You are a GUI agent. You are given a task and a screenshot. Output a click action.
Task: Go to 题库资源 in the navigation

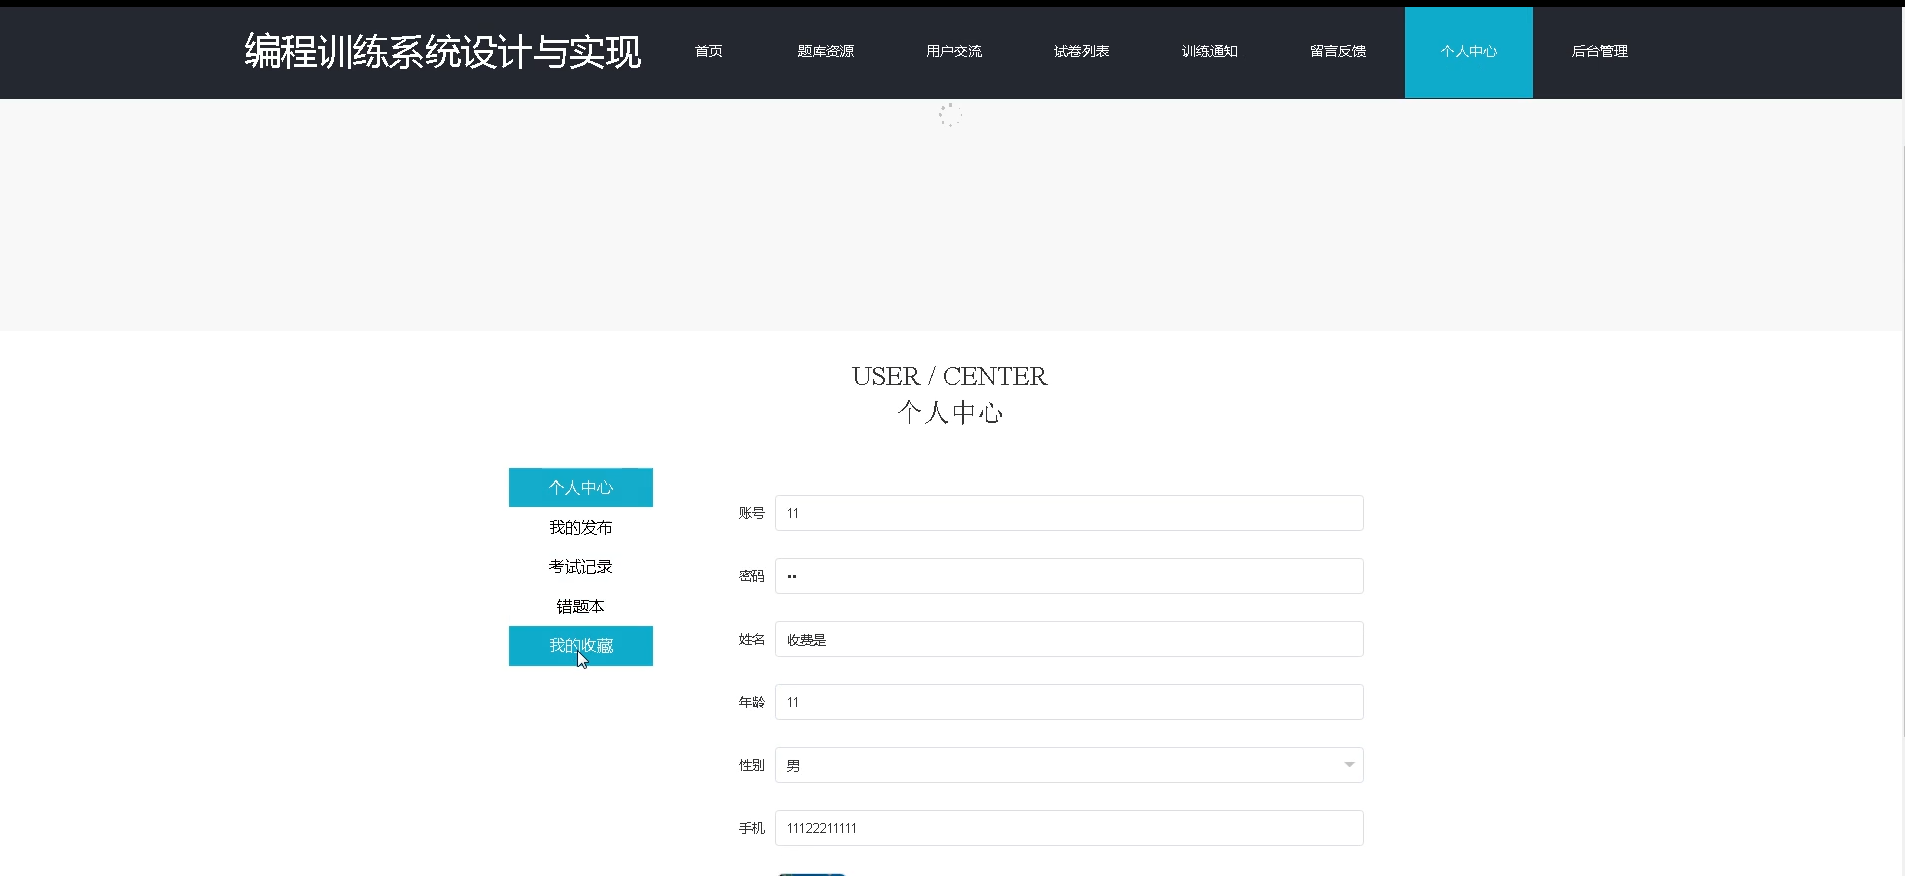coord(825,51)
